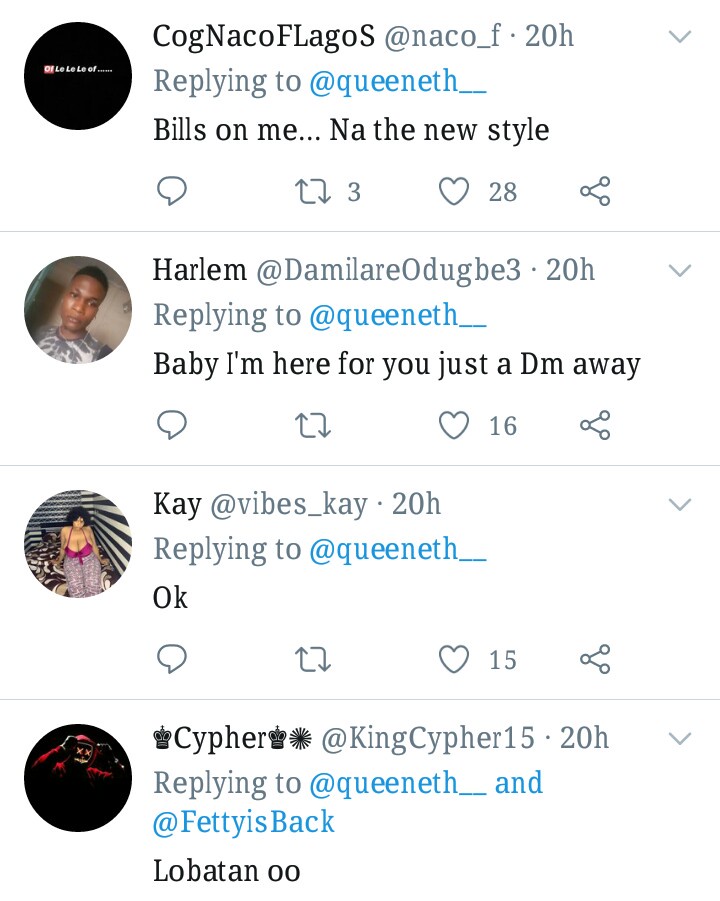Image resolution: width=720 pixels, height=901 pixels.
Task: Reply to CogNacoFLagoS's tweet
Action: point(173,191)
